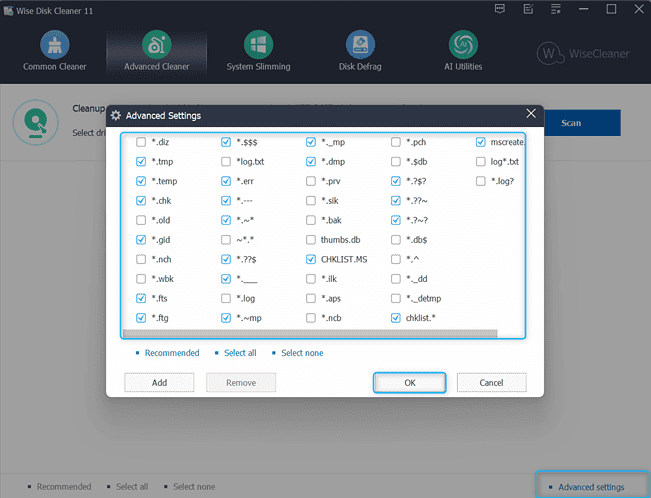Open the Disk Defrag icon
651x498 pixels.
(360, 45)
